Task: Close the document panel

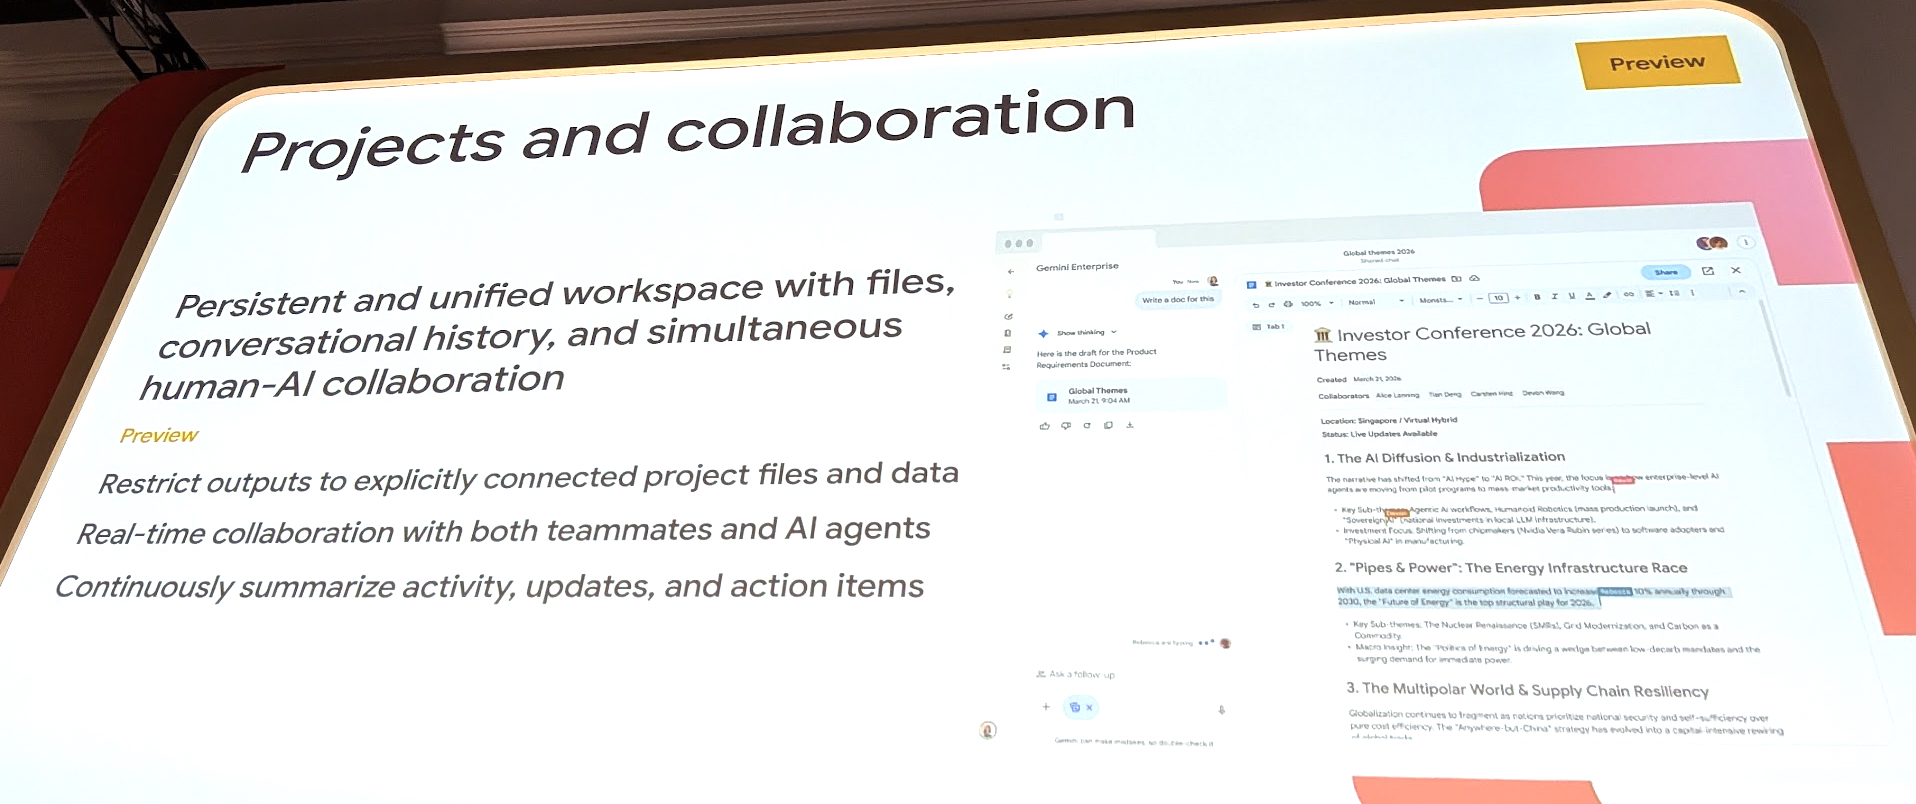Action: point(1736,270)
